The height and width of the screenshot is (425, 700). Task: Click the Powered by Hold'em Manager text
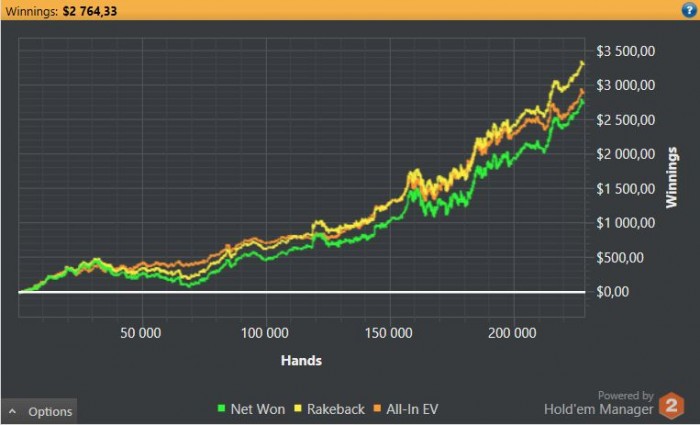click(599, 403)
